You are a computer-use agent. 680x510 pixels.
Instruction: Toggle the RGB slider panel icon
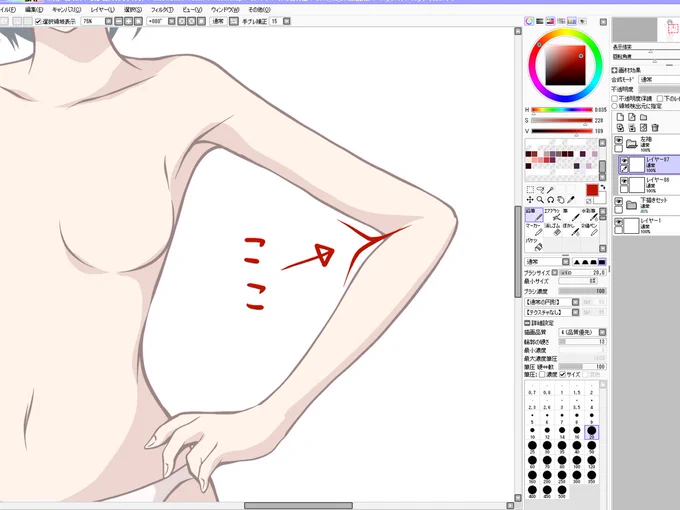(x=540, y=21)
